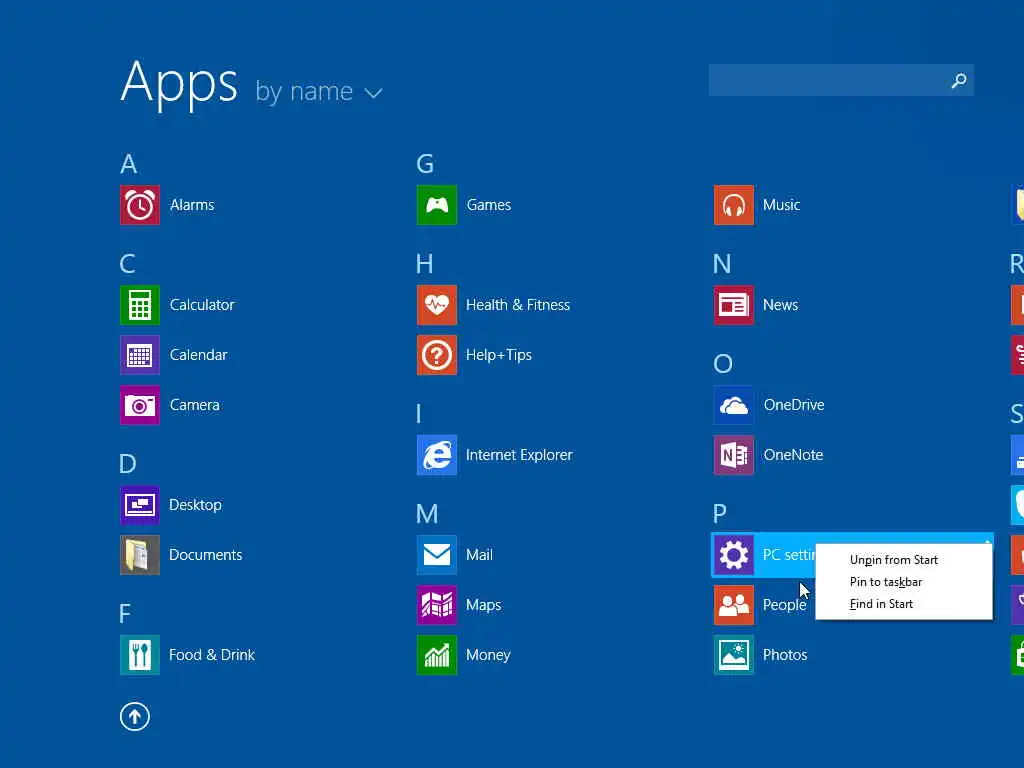Click the up arrow to return to Start

[135, 716]
